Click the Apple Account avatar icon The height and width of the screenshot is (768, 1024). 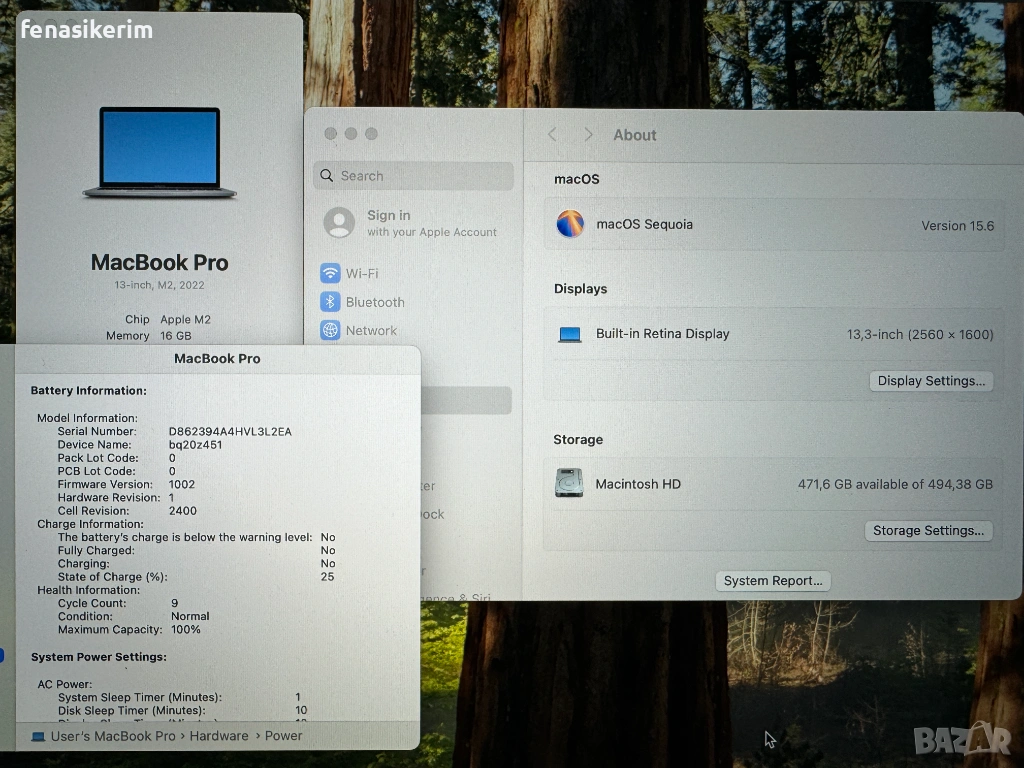pos(339,222)
